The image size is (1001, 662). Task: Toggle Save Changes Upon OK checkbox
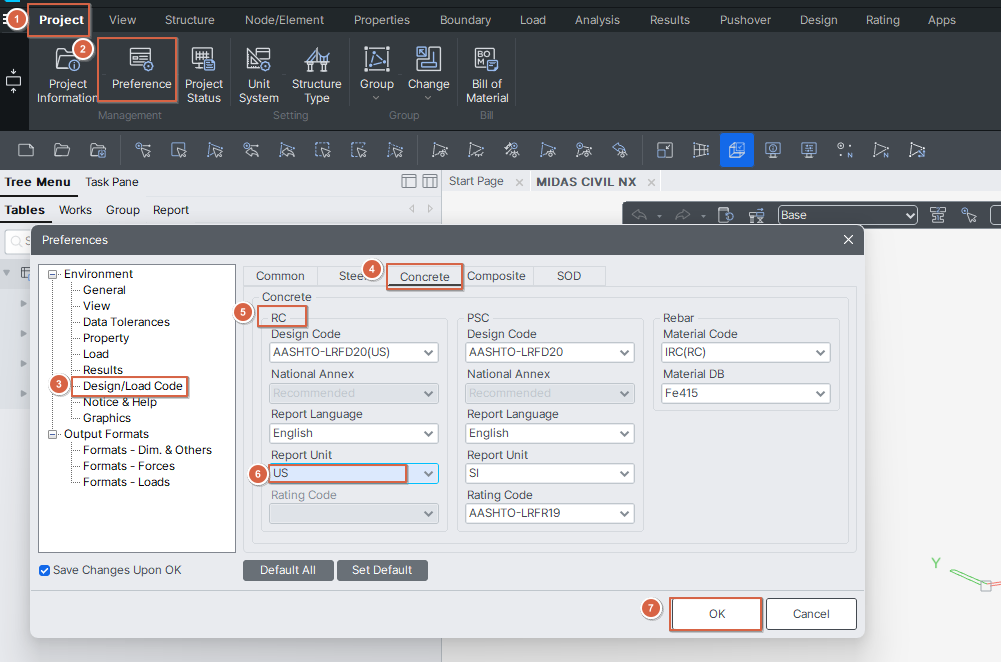coord(45,570)
